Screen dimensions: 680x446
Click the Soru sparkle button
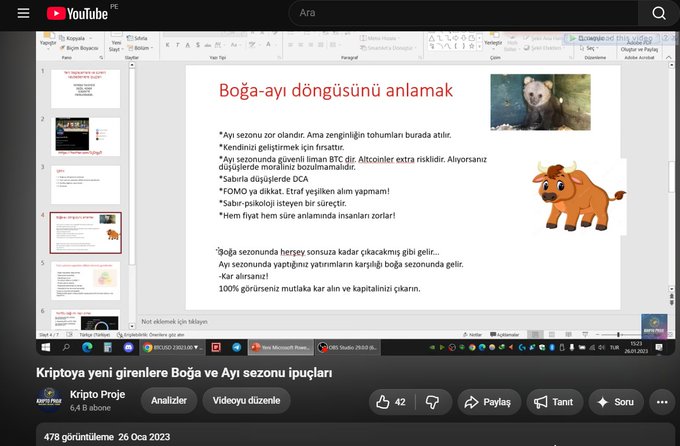pos(616,402)
